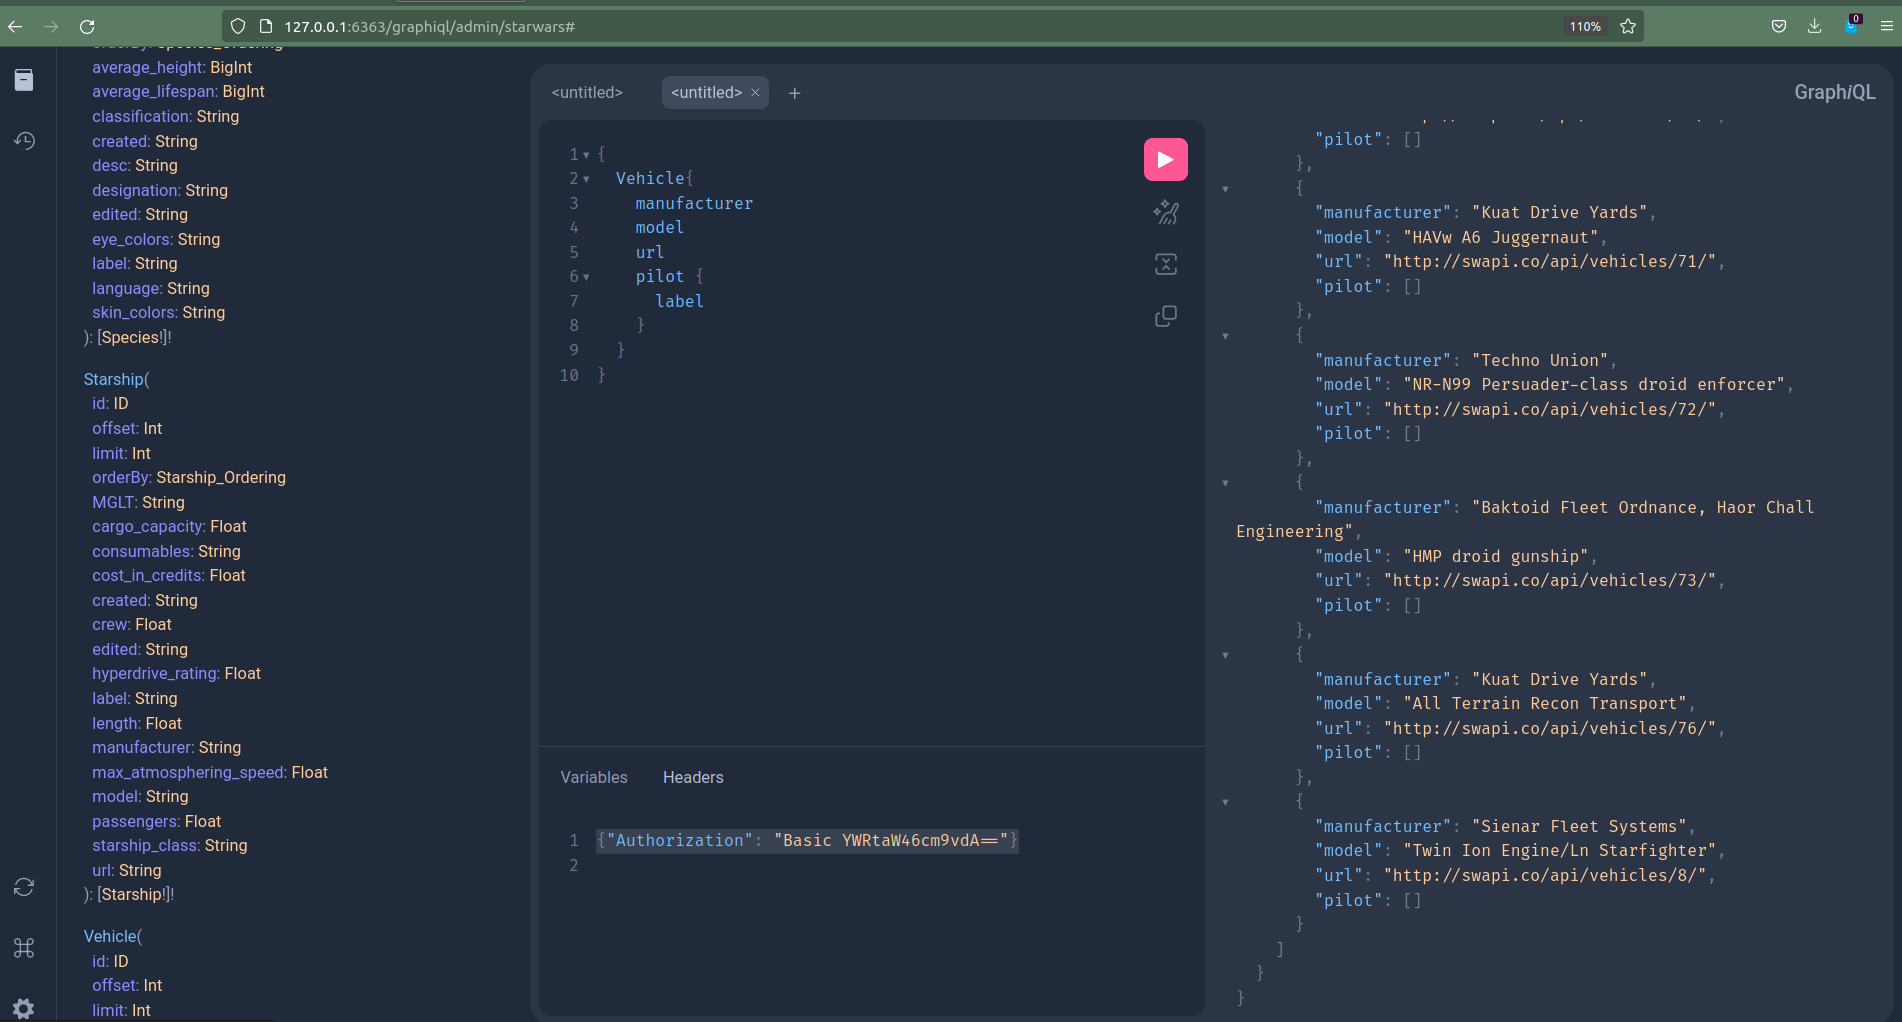Show the query history icon
This screenshot has width=1902, height=1022.
(24, 141)
